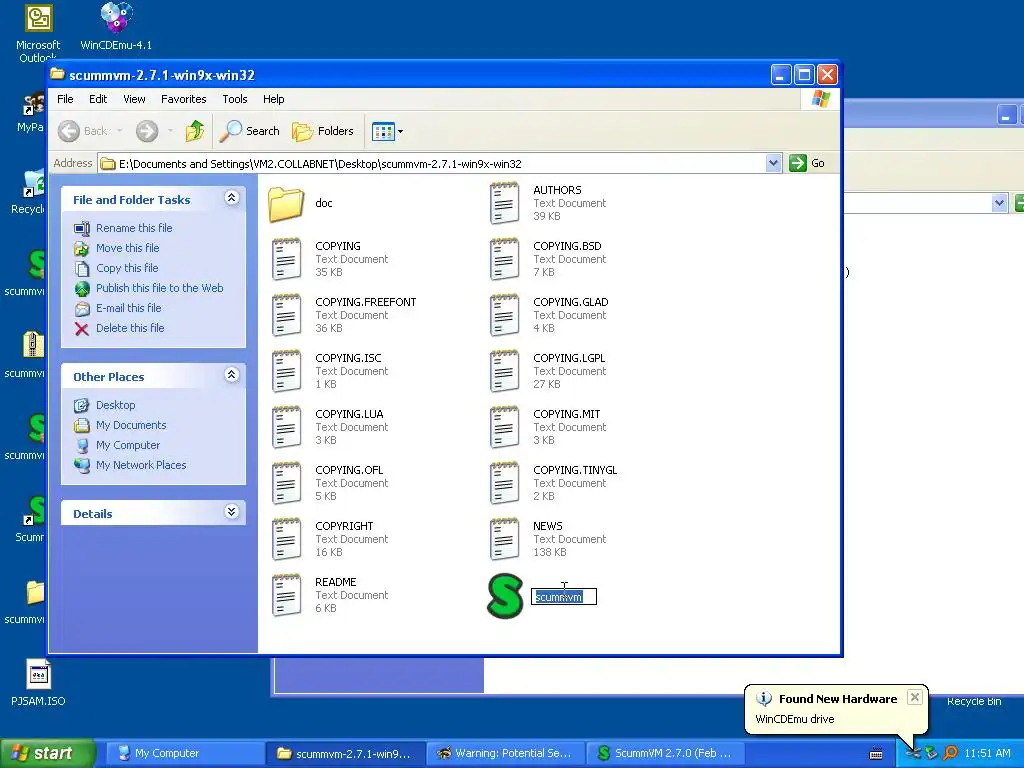The image size is (1024, 768).
Task: Go to My Documents in Other Places
Action: click(x=131, y=425)
